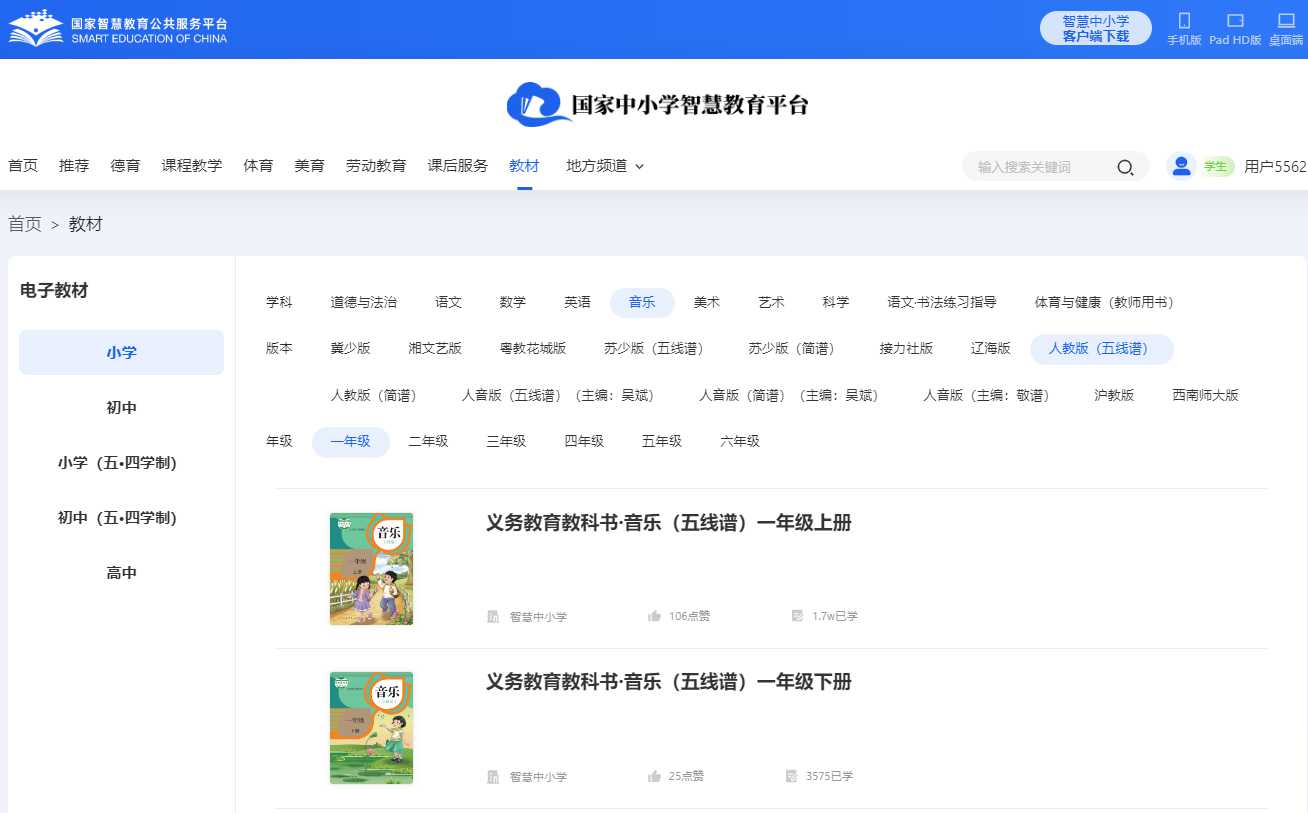The height and width of the screenshot is (813, 1308).
Task: Choose the 西南师大版 edition
Action: pyautogui.click(x=1205, y=395)
